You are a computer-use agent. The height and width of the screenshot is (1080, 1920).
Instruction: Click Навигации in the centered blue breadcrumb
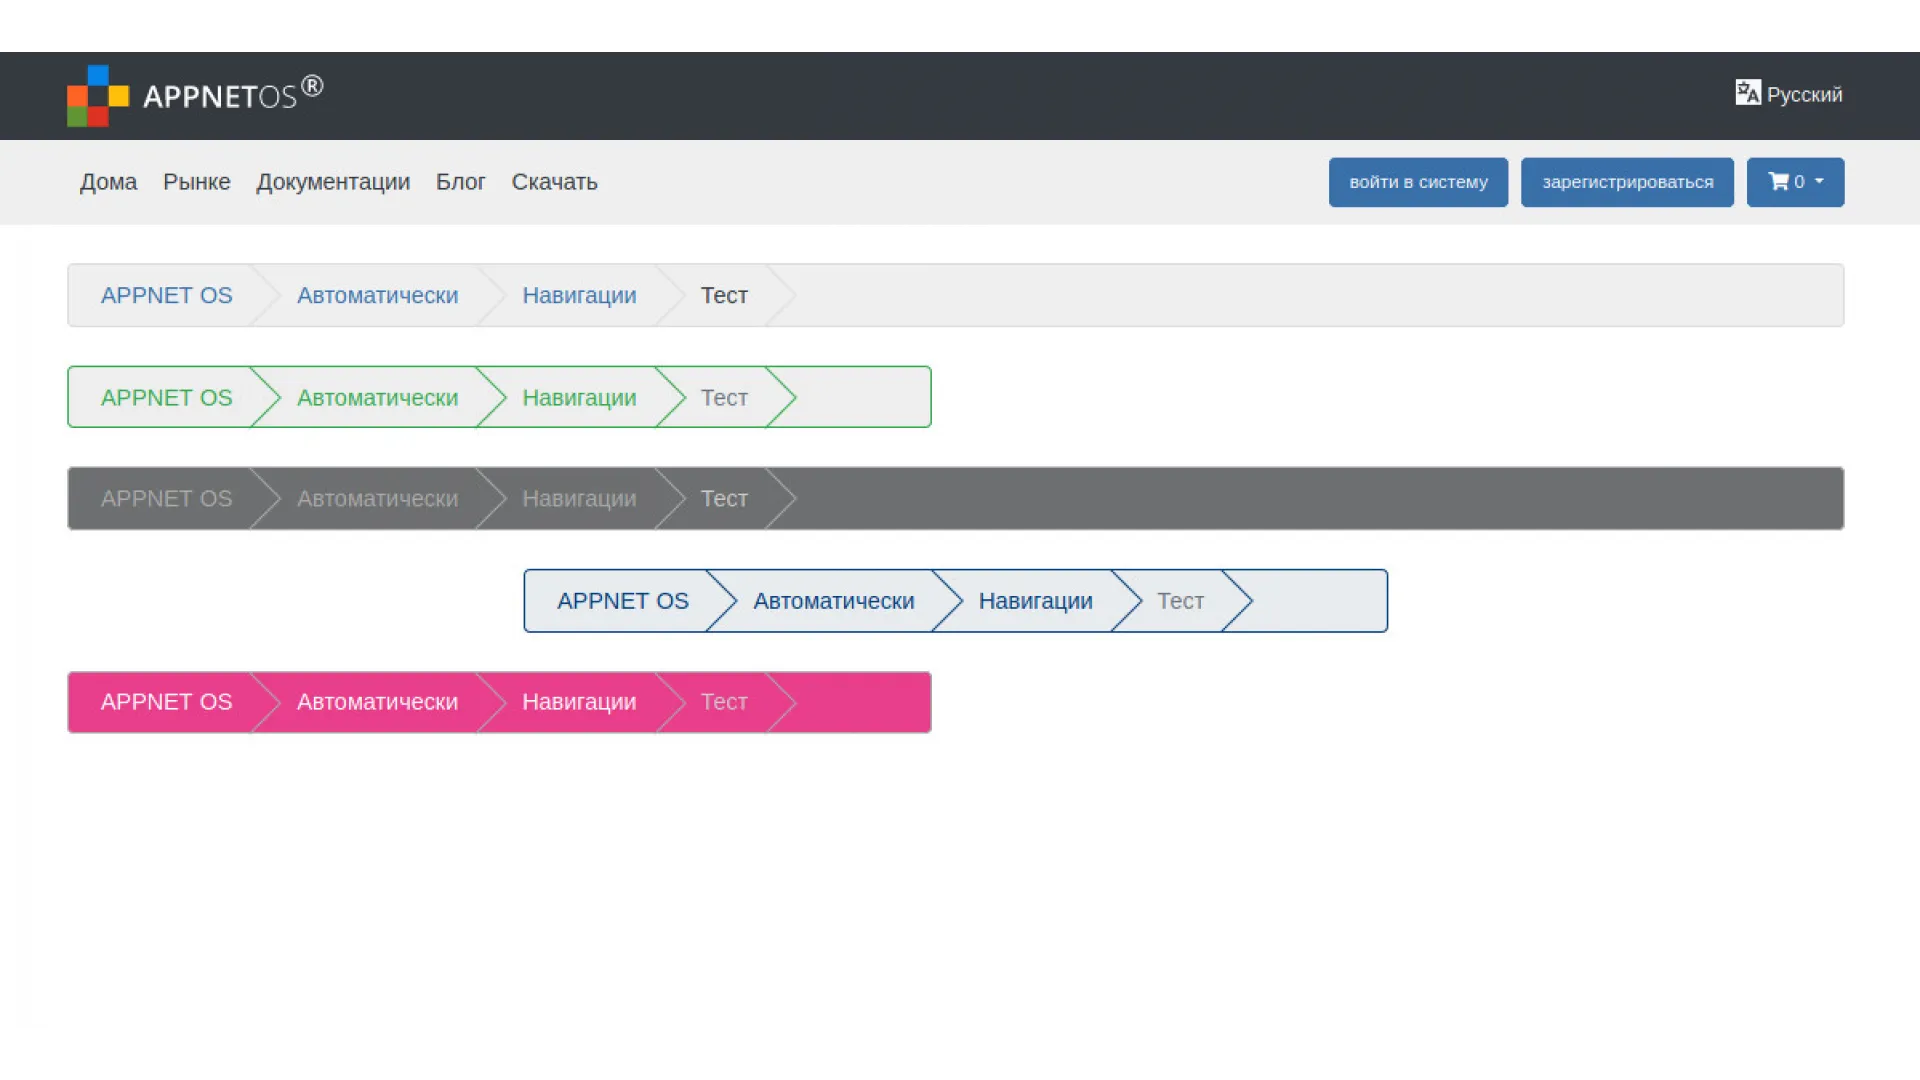pyautogui.click(x=1036, y=601)
